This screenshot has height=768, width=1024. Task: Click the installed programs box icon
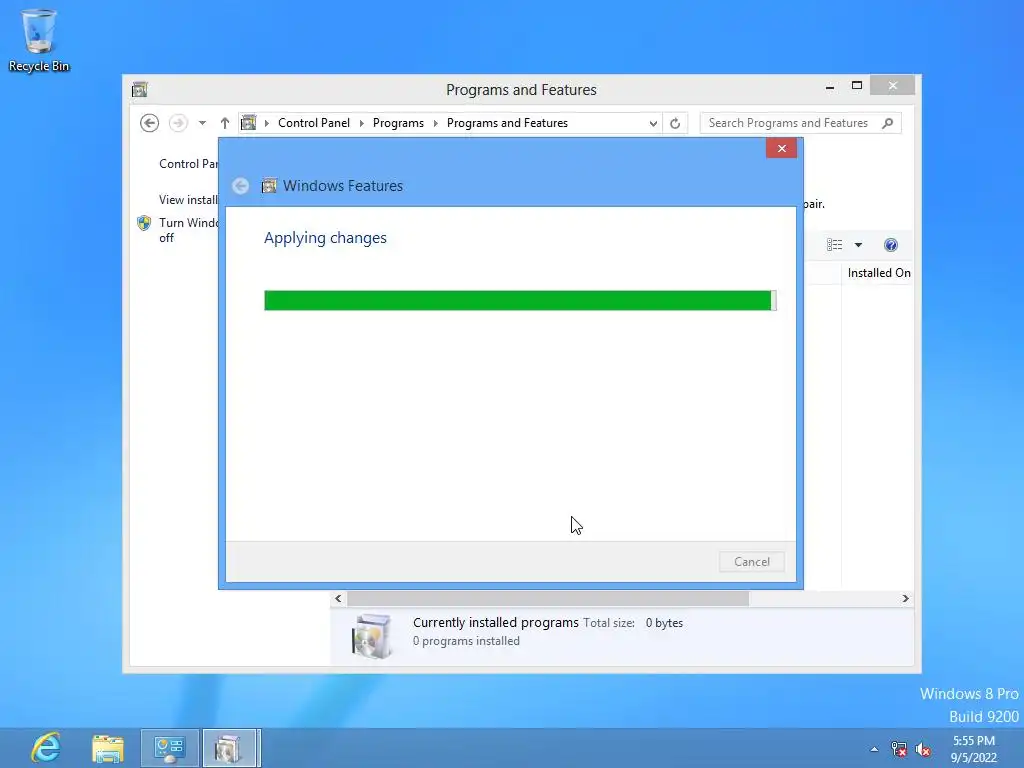pyautogui.click(x=372, y=635)
